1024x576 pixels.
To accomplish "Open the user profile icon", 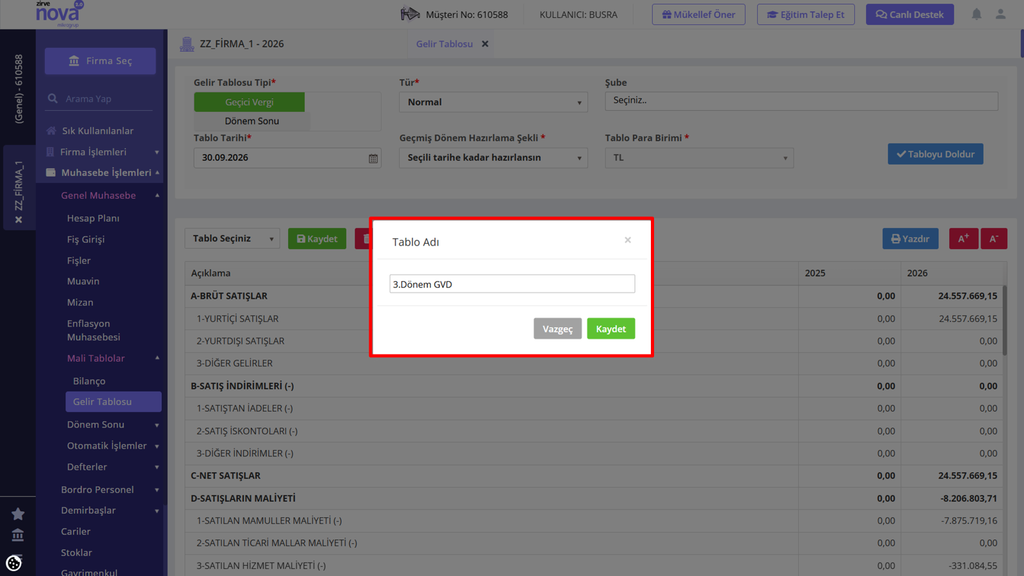I will pyautogui.click(x=1000, y=14).
